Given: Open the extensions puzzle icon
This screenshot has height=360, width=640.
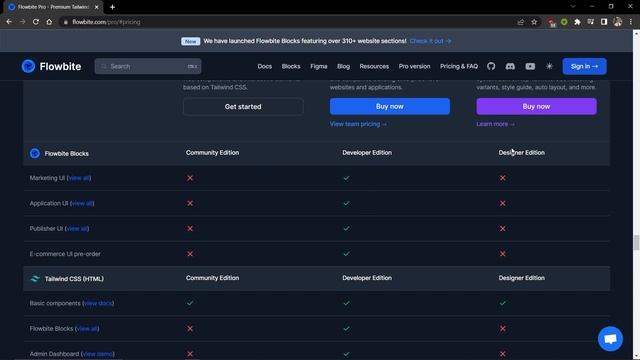Looking at the screenshot, I should click(577, 22).
